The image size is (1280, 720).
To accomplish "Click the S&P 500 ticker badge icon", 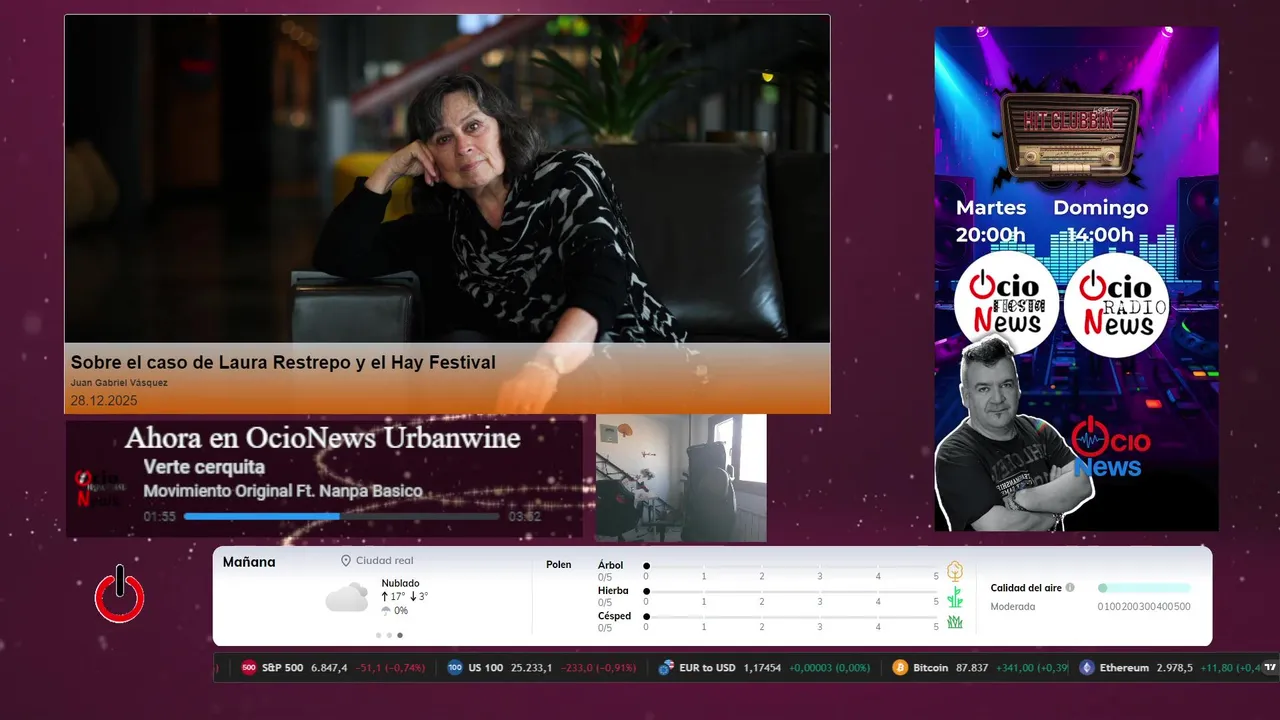I will pos(249,668).
